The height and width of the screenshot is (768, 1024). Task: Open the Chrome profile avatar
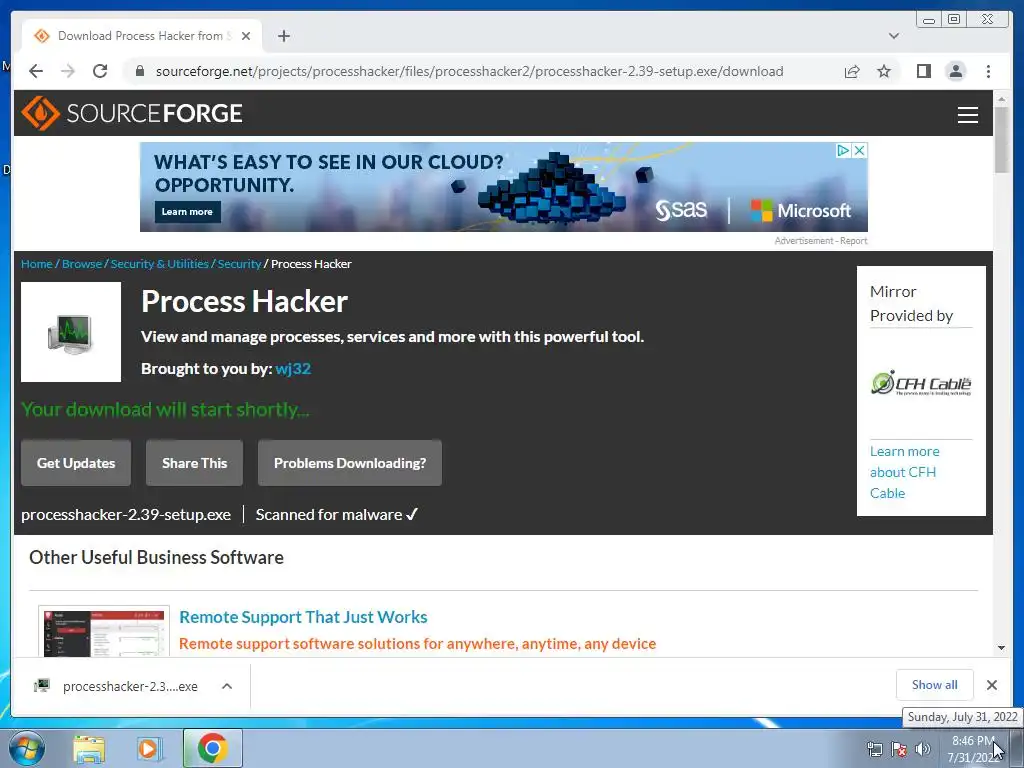tap(955, 71)
